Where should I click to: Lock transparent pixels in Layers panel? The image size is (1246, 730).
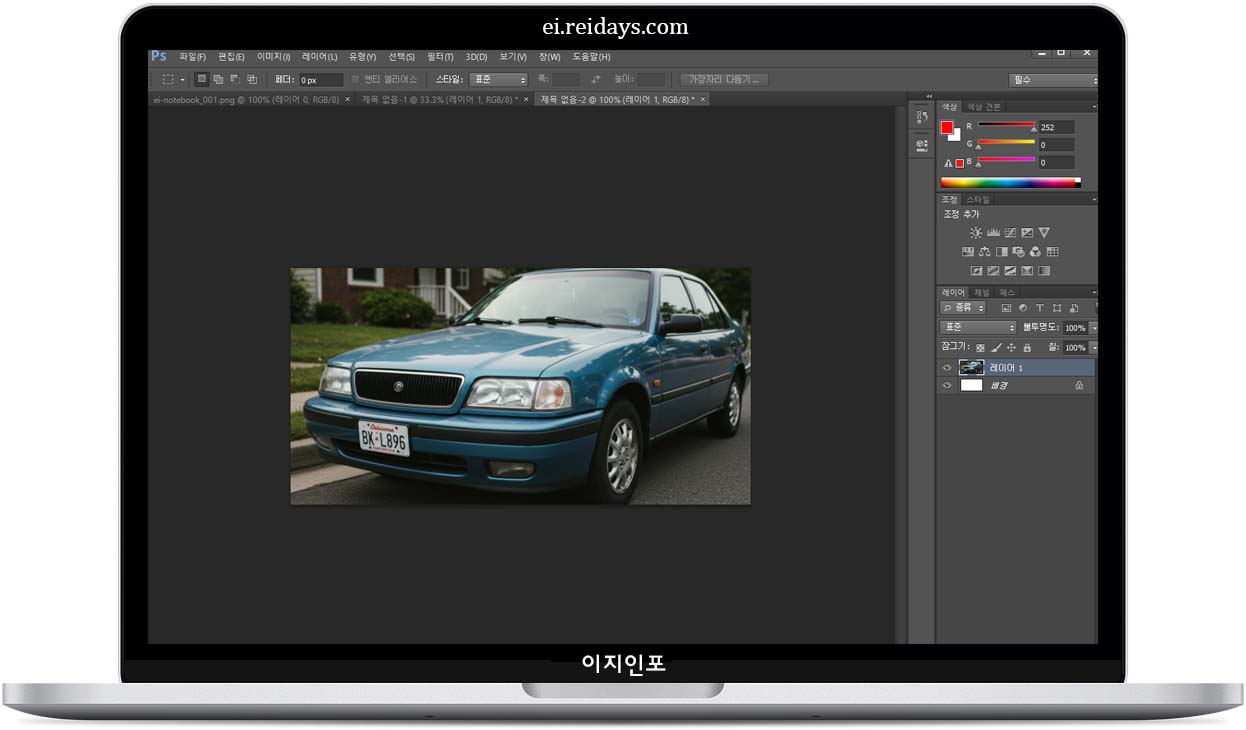pos(980,348)
